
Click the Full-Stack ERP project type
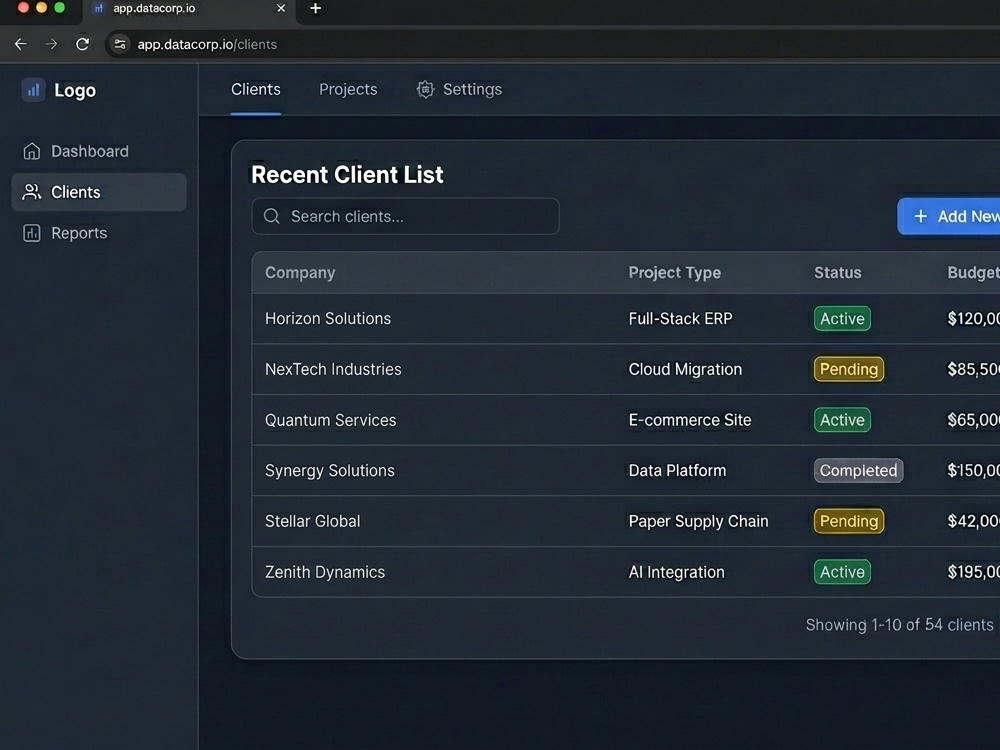coord(680,318)
